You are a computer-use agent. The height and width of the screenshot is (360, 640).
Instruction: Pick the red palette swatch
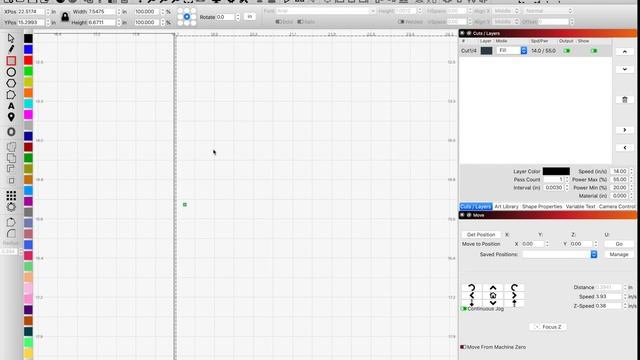pos(28,60)
